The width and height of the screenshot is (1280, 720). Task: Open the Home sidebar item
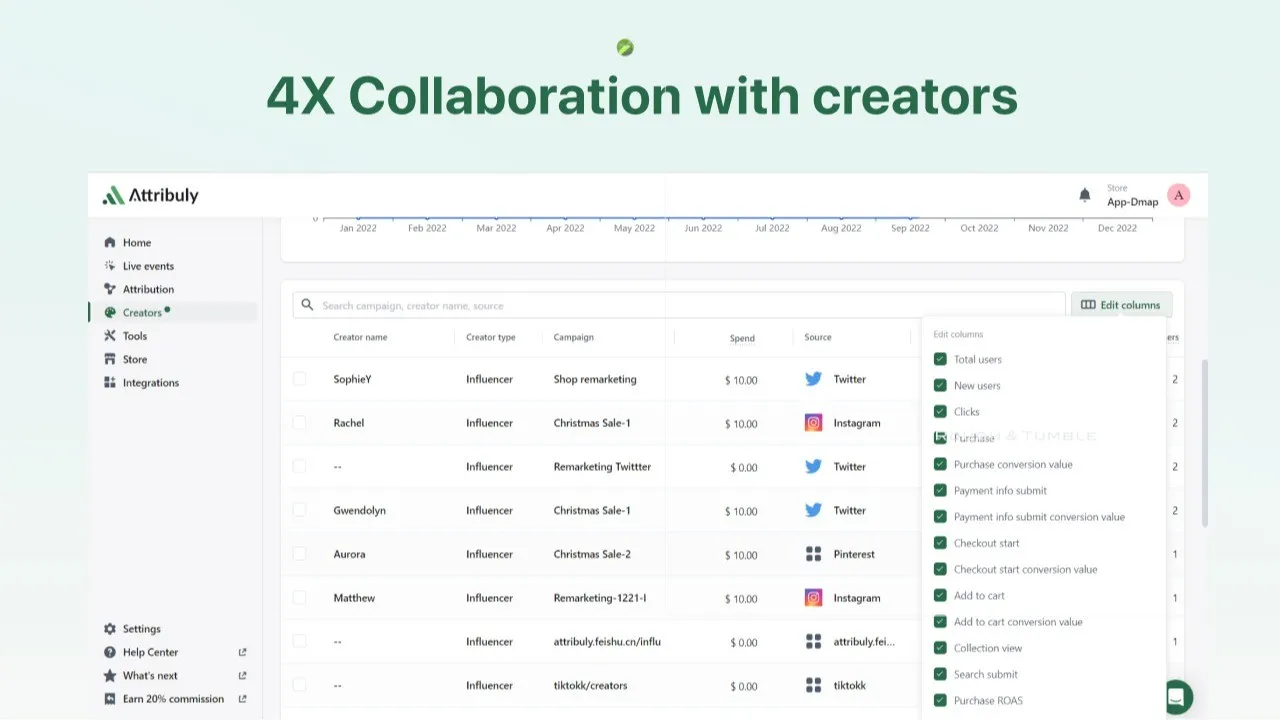137,242
